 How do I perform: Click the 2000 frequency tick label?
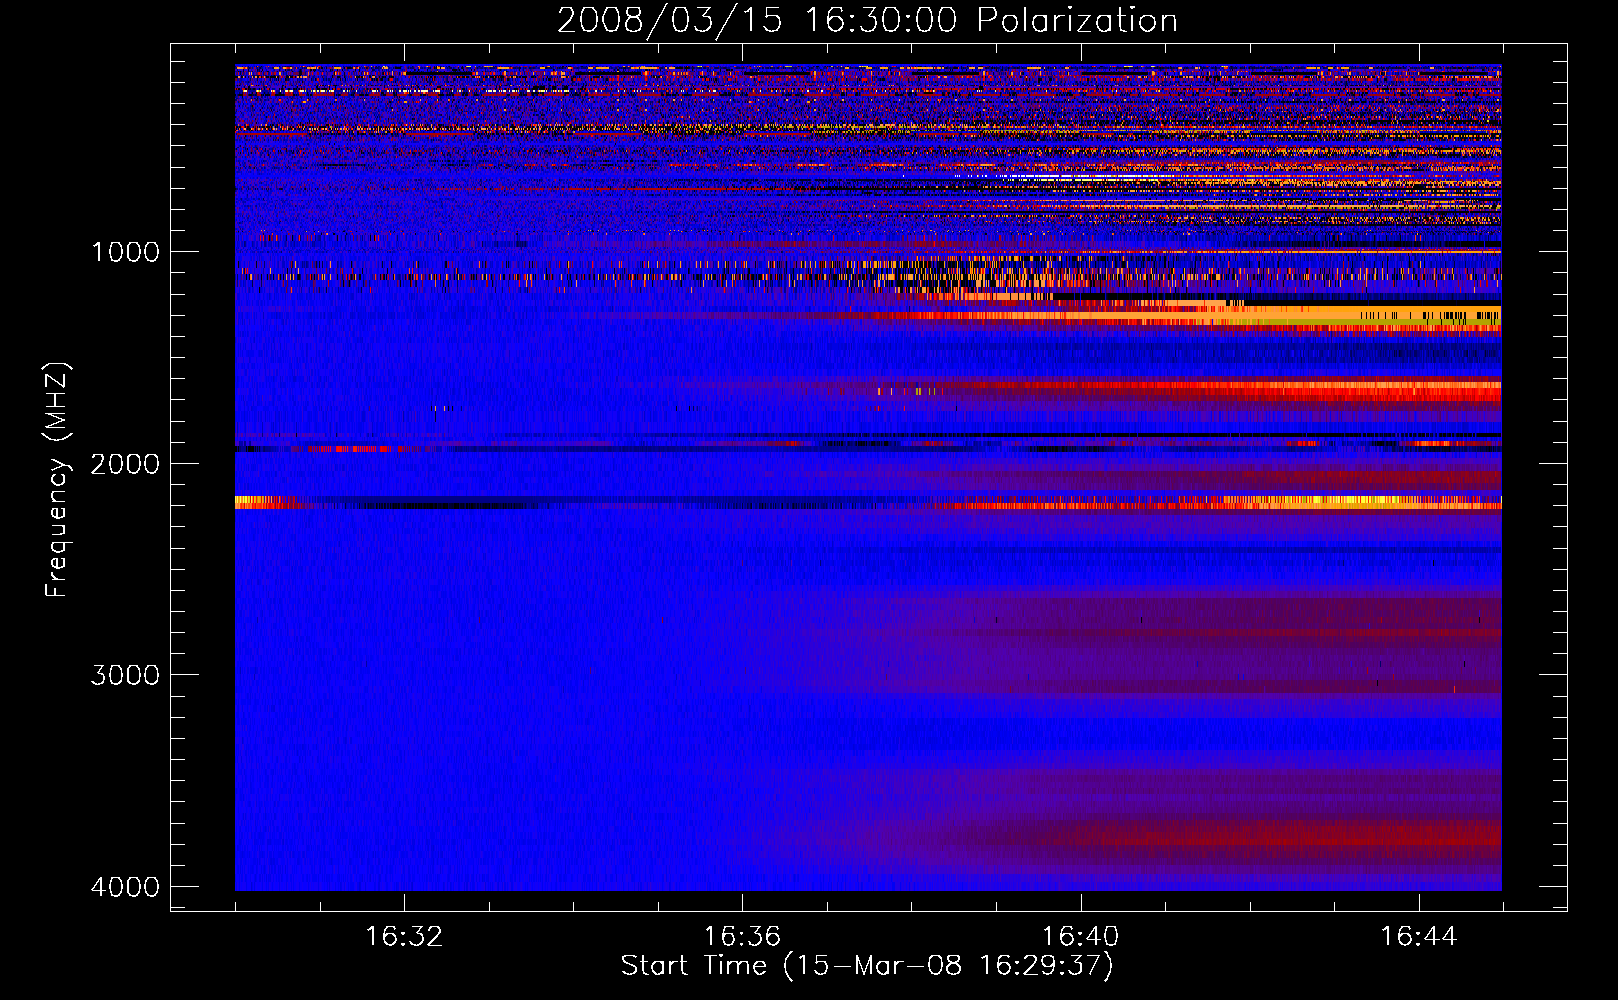(x=125, y=464)
